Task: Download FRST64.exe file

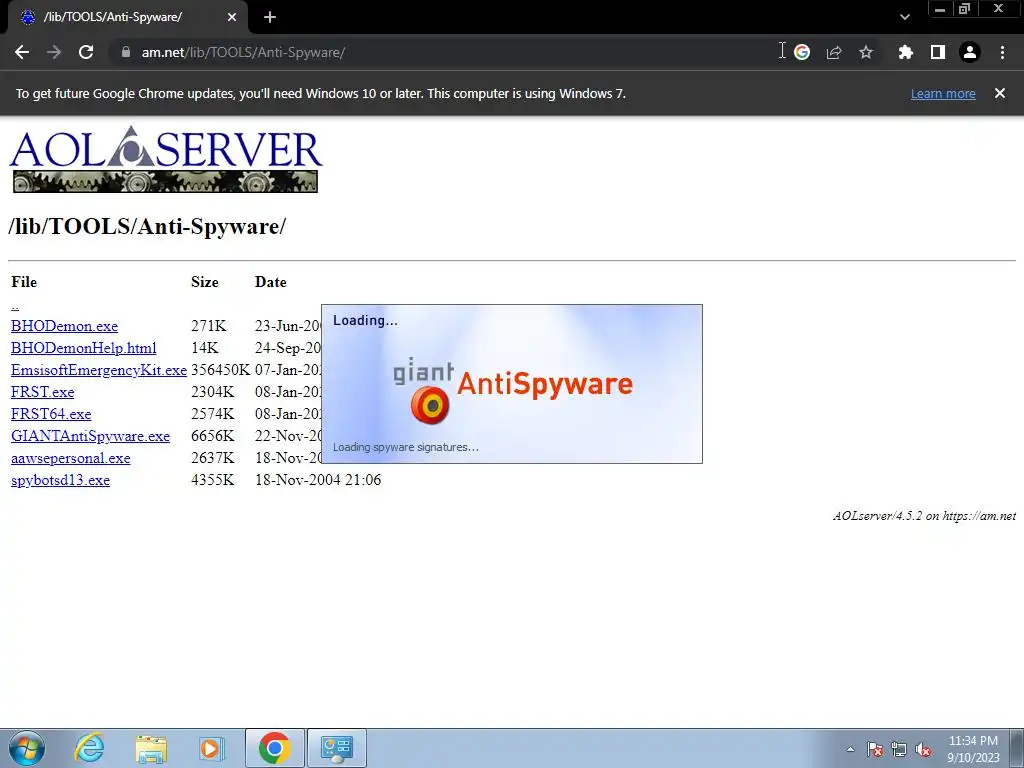Action: (x=51, y=414)
